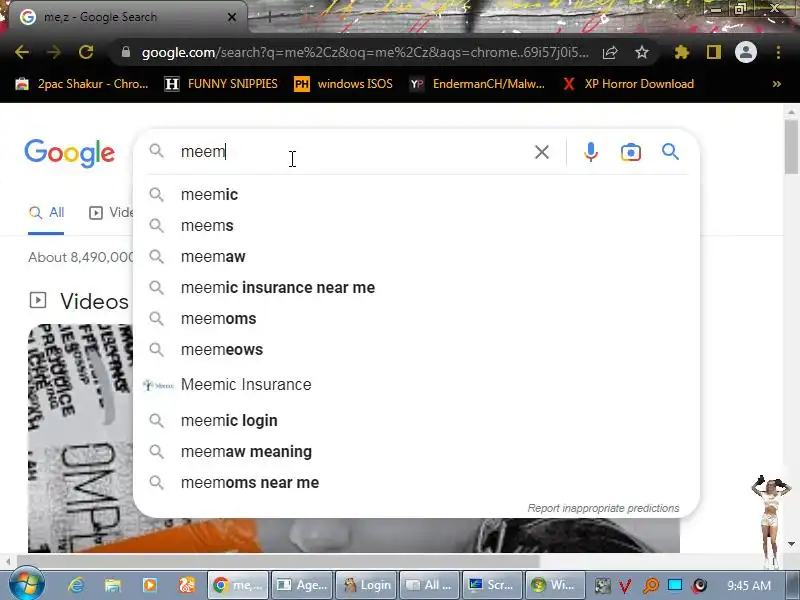Open the Chrome profile avatar

coord(745,52)
